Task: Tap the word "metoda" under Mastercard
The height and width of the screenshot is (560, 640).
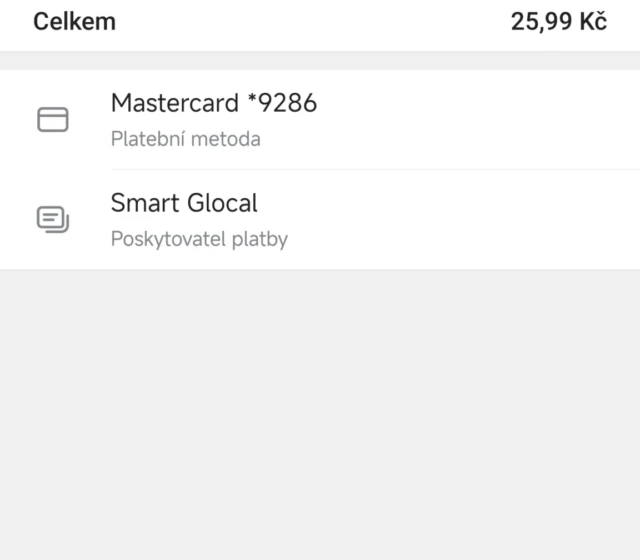Action: 229,139
